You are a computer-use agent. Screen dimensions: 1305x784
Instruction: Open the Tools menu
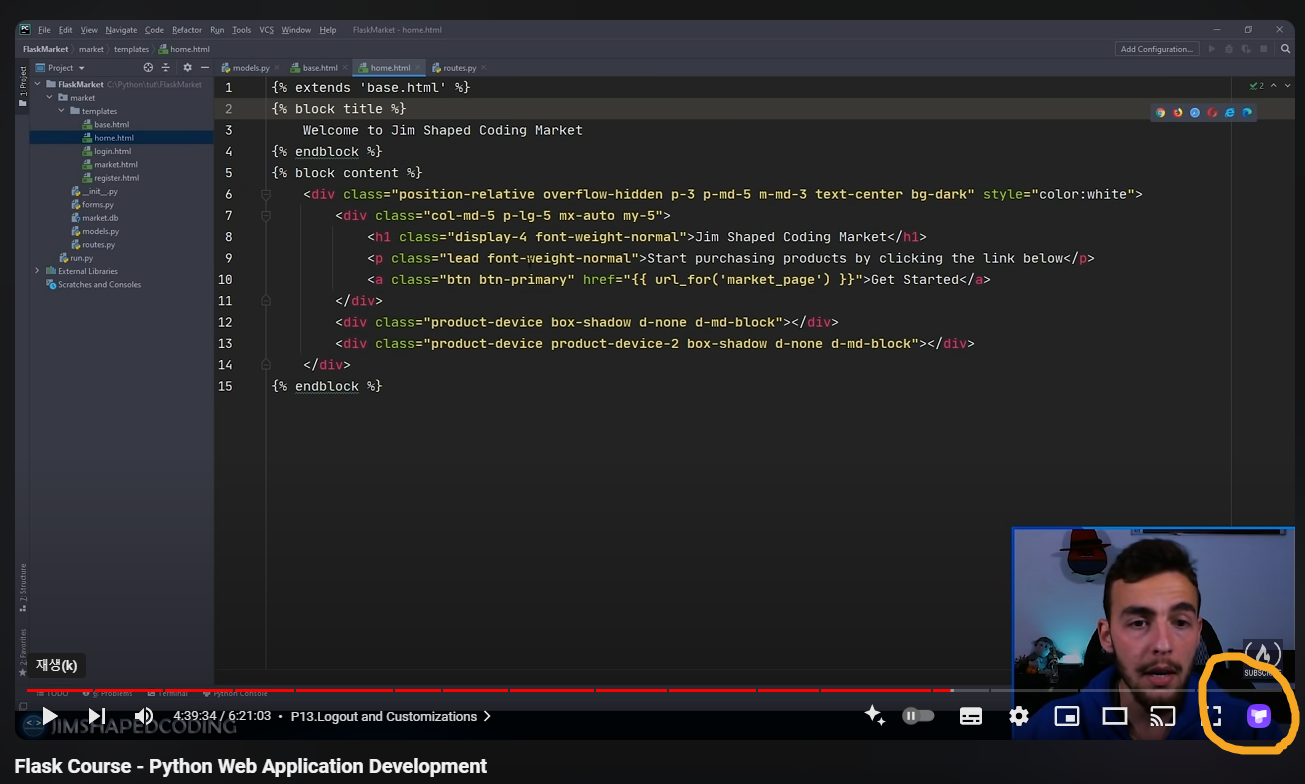point(242,30)
